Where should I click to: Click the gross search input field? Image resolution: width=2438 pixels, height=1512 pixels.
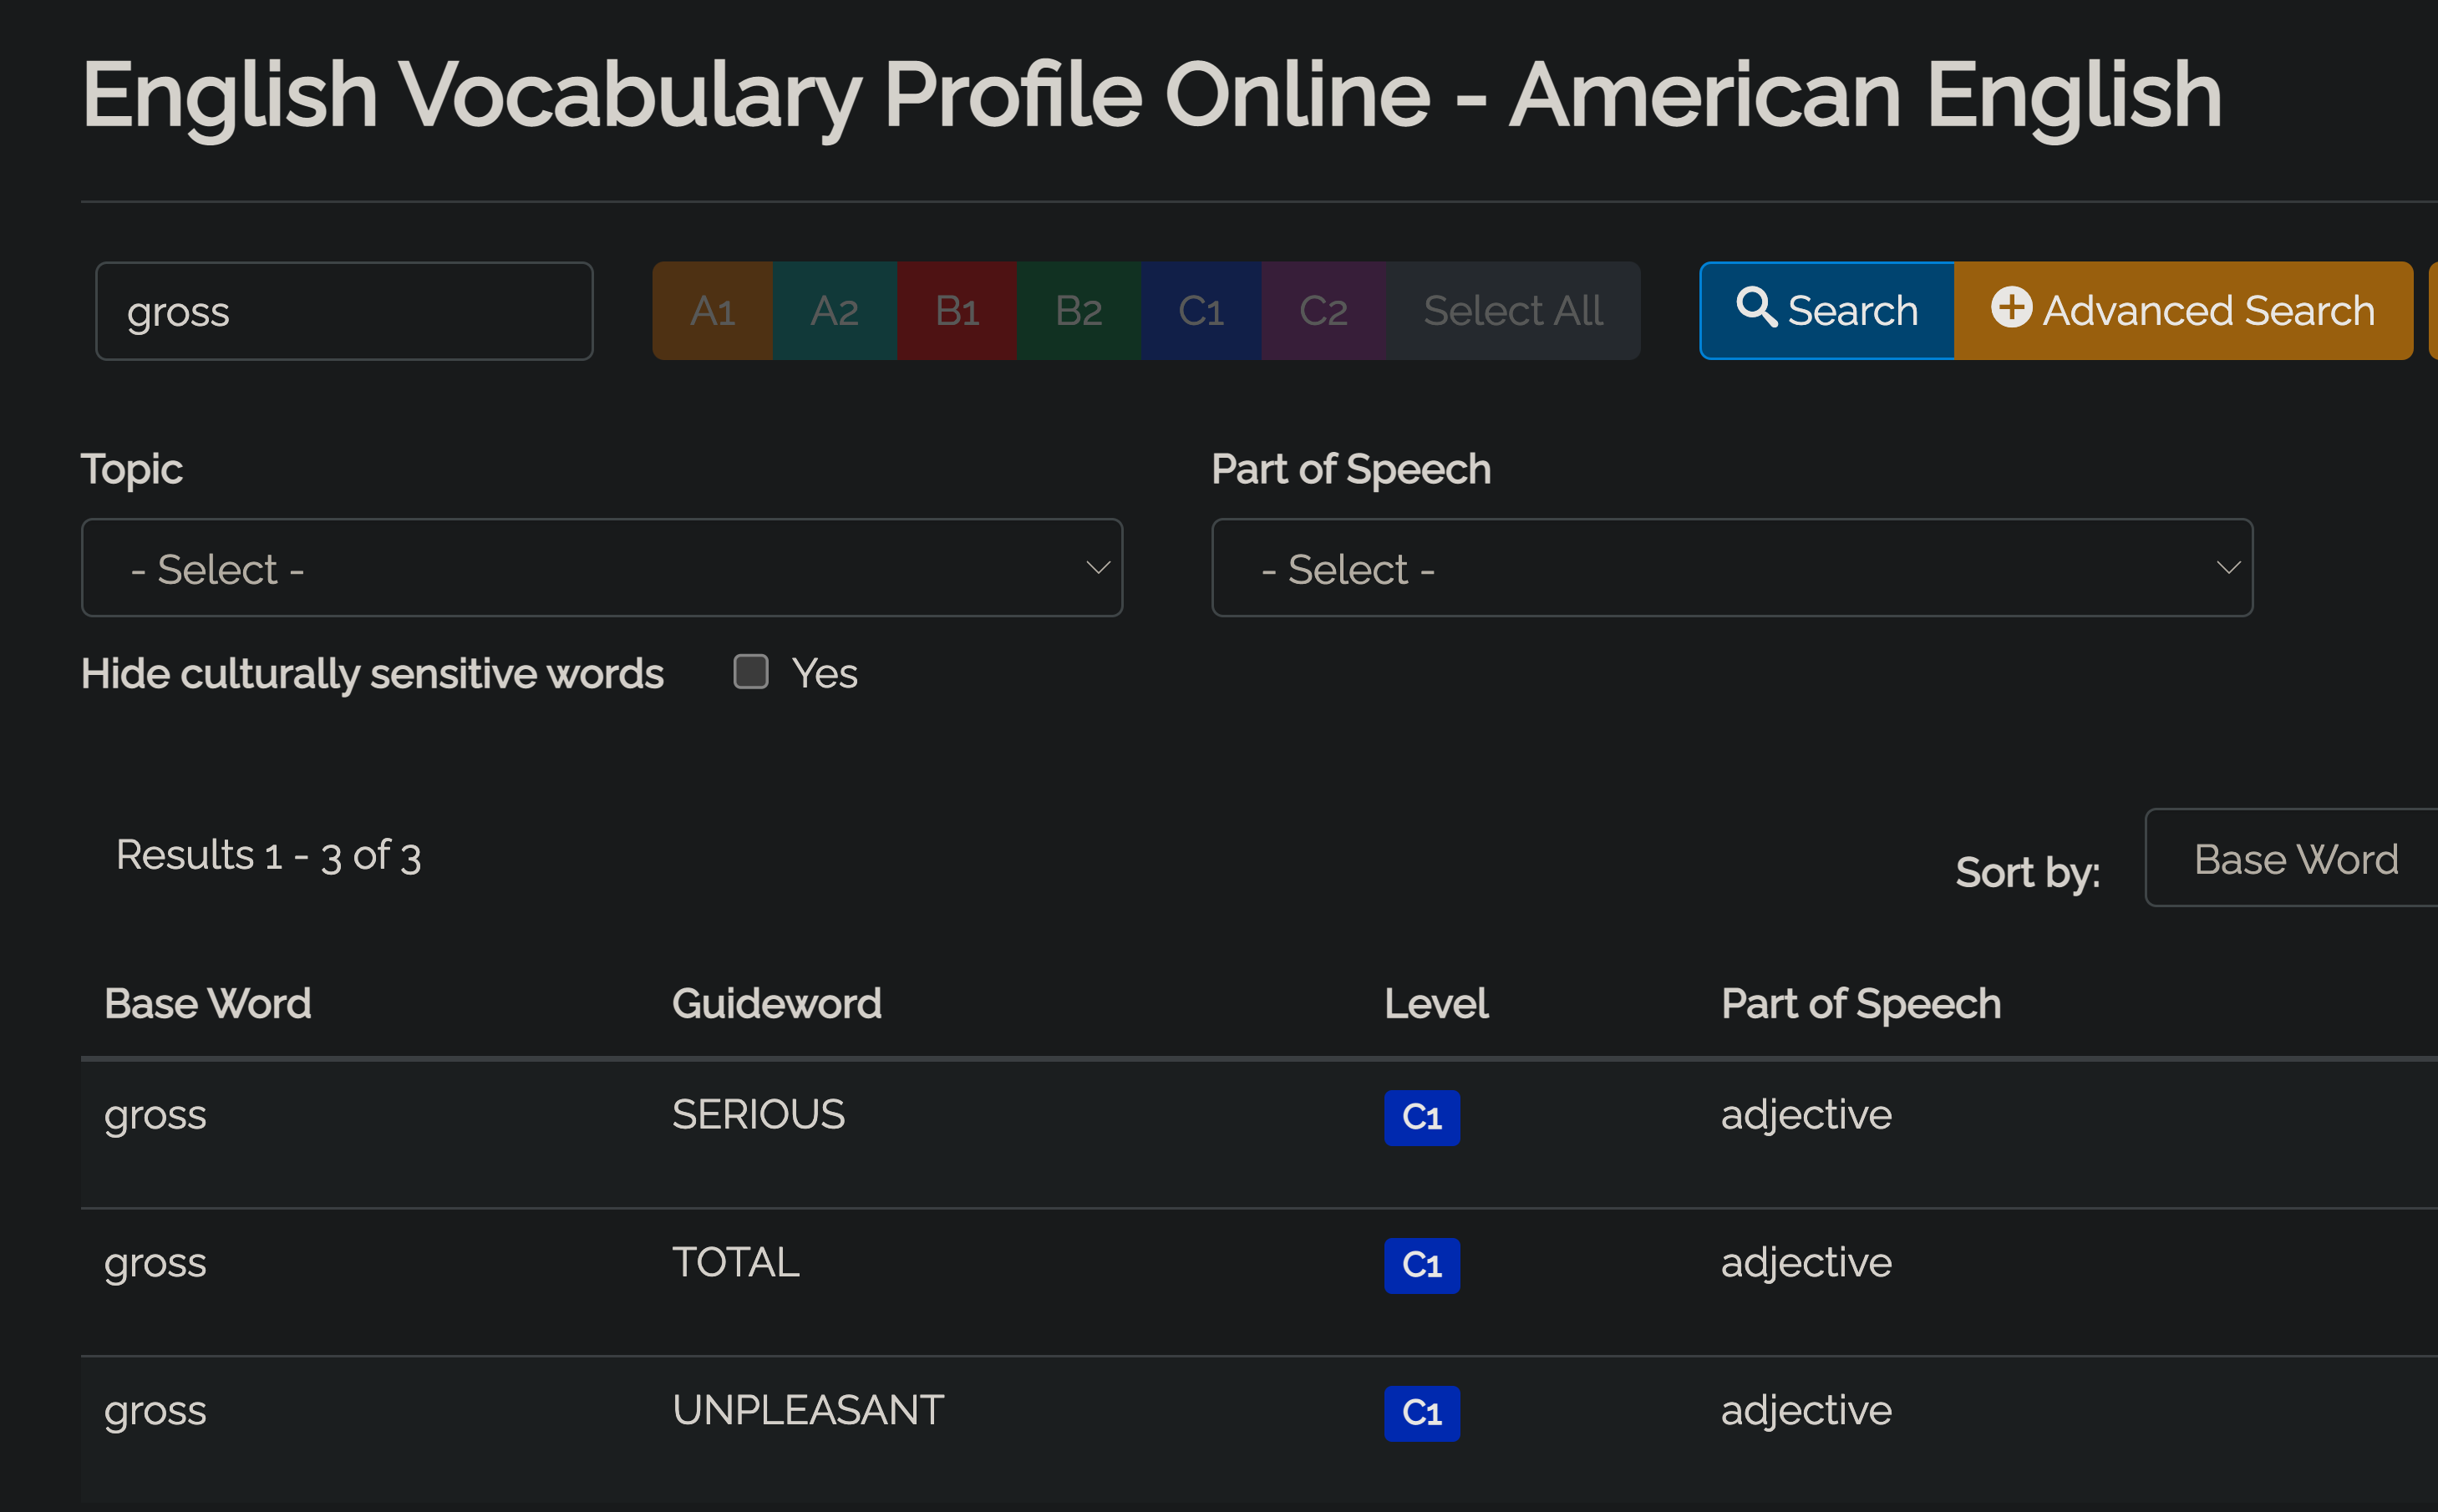[344, 311]
